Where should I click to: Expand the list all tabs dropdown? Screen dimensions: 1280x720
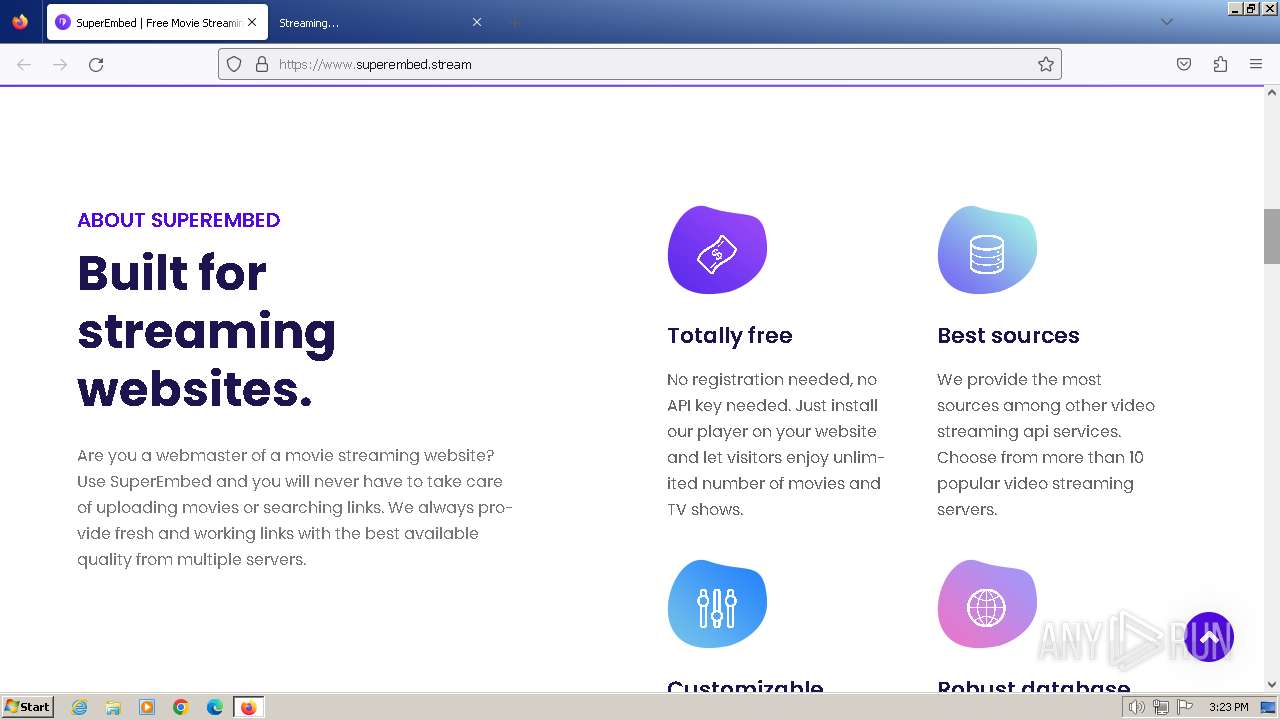tap(1166, 22)
